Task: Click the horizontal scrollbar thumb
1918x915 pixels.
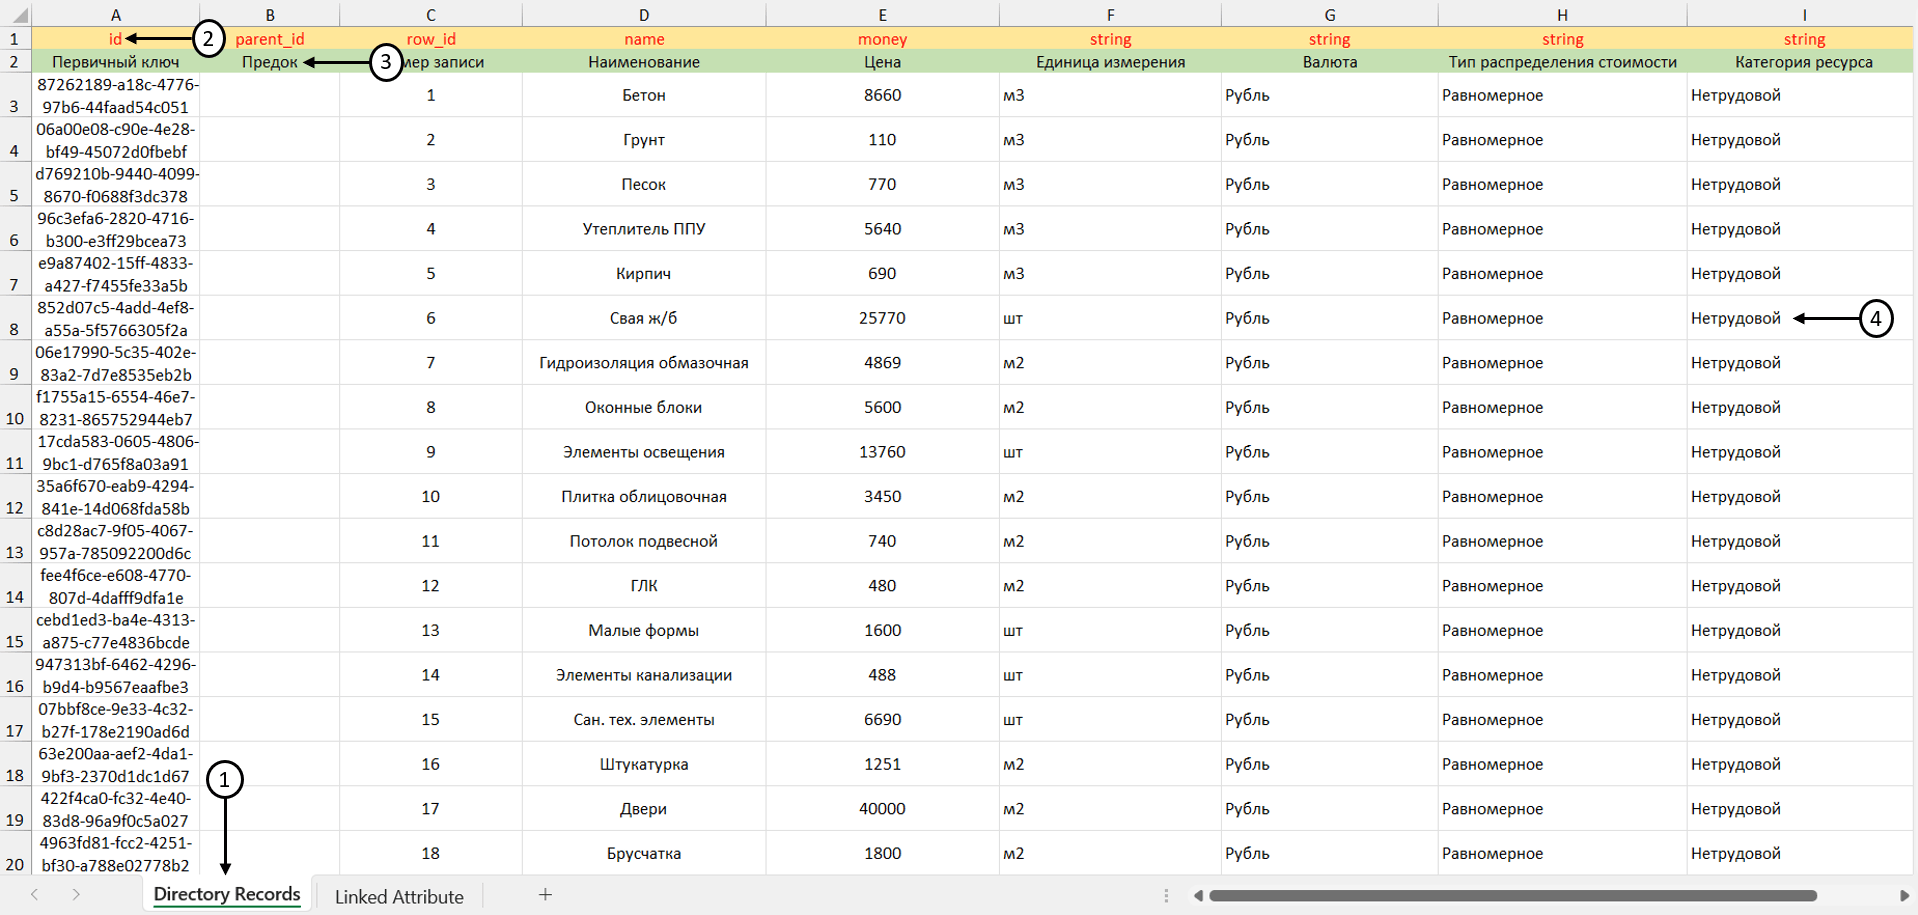Action: [x=1510, y=896]
